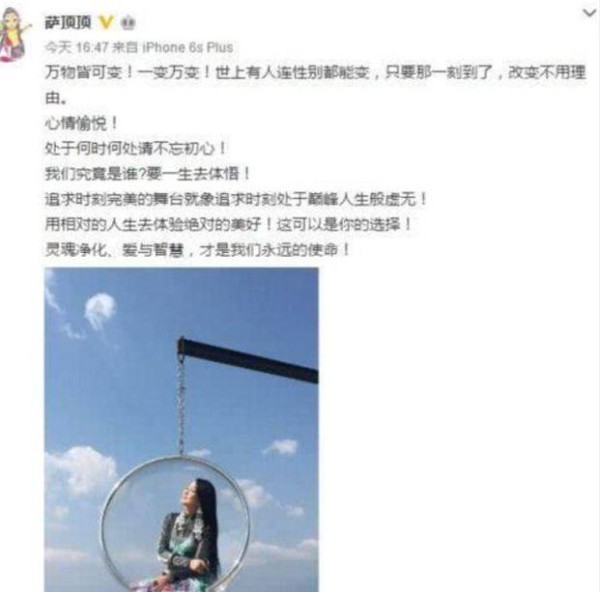Click the line starting 用相对的人生
Screen dimensions: 600x592
click(228, 224)
